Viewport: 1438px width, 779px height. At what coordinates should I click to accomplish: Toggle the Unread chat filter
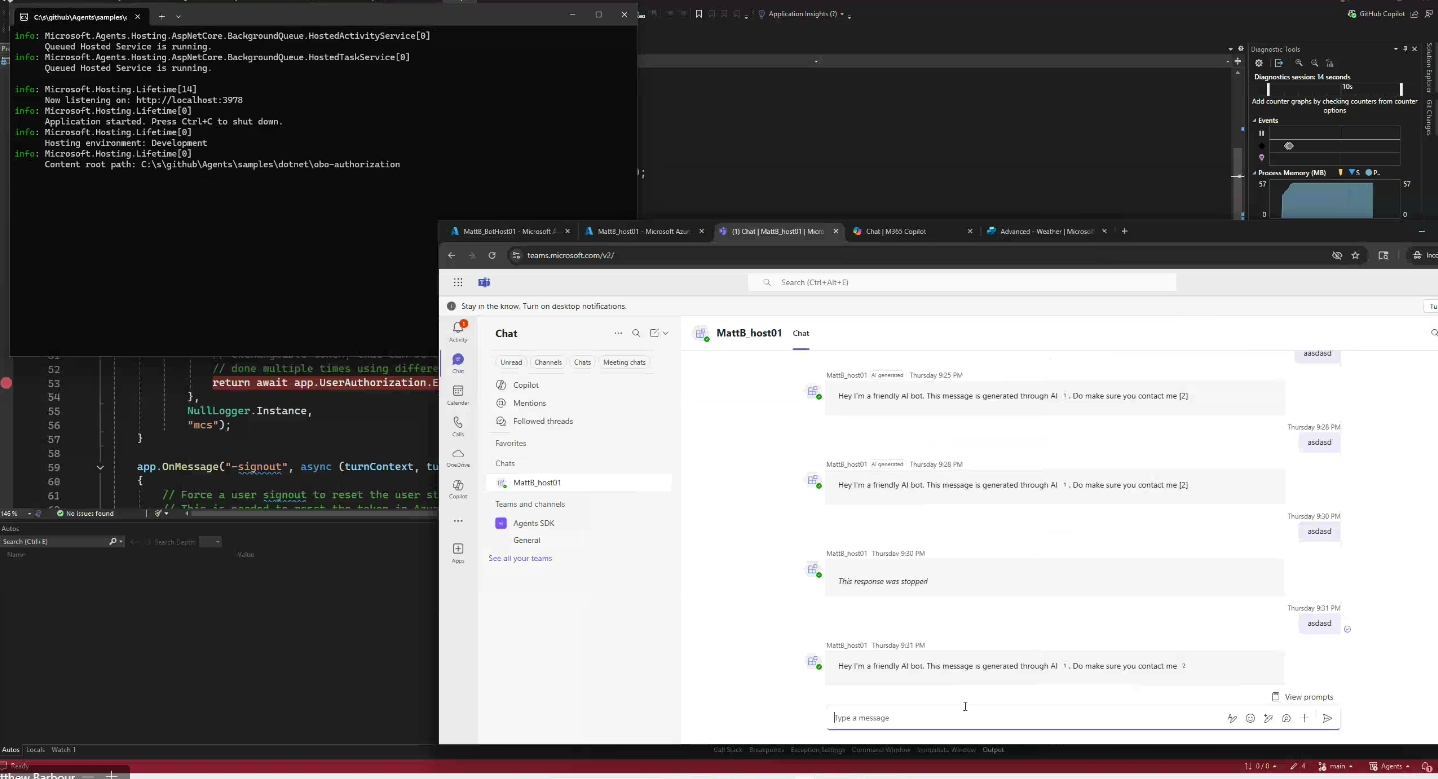pos(511,362)
